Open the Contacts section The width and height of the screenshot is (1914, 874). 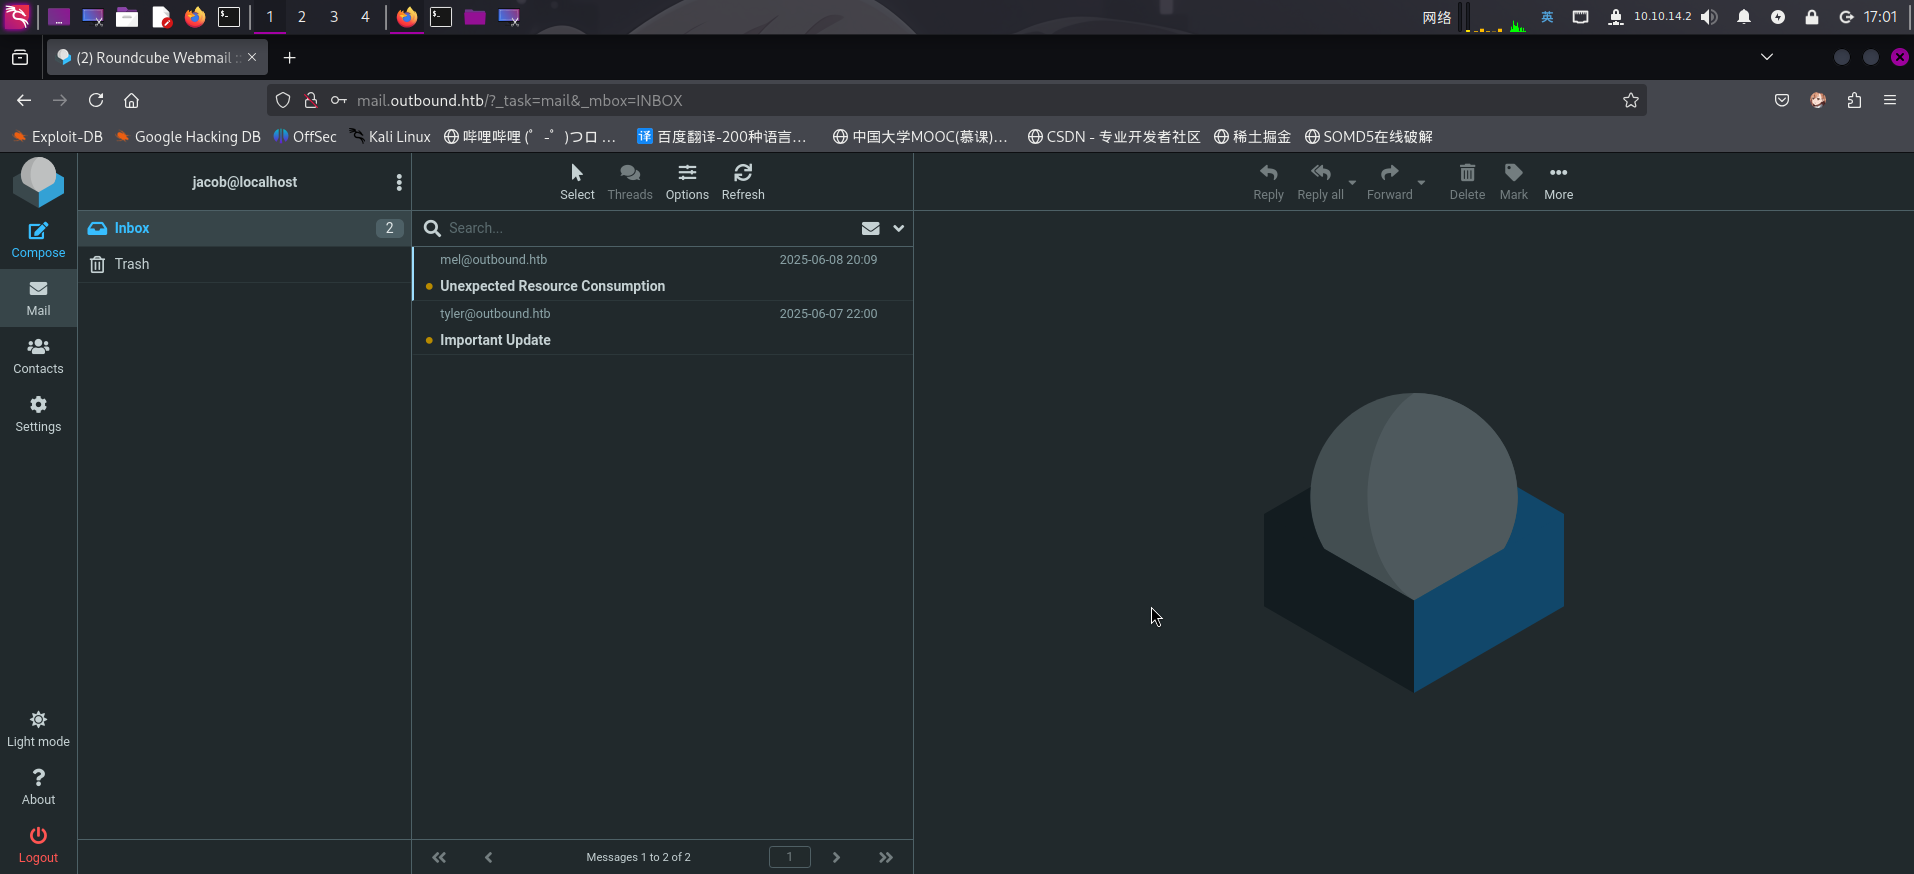click(x=38, y=356)
